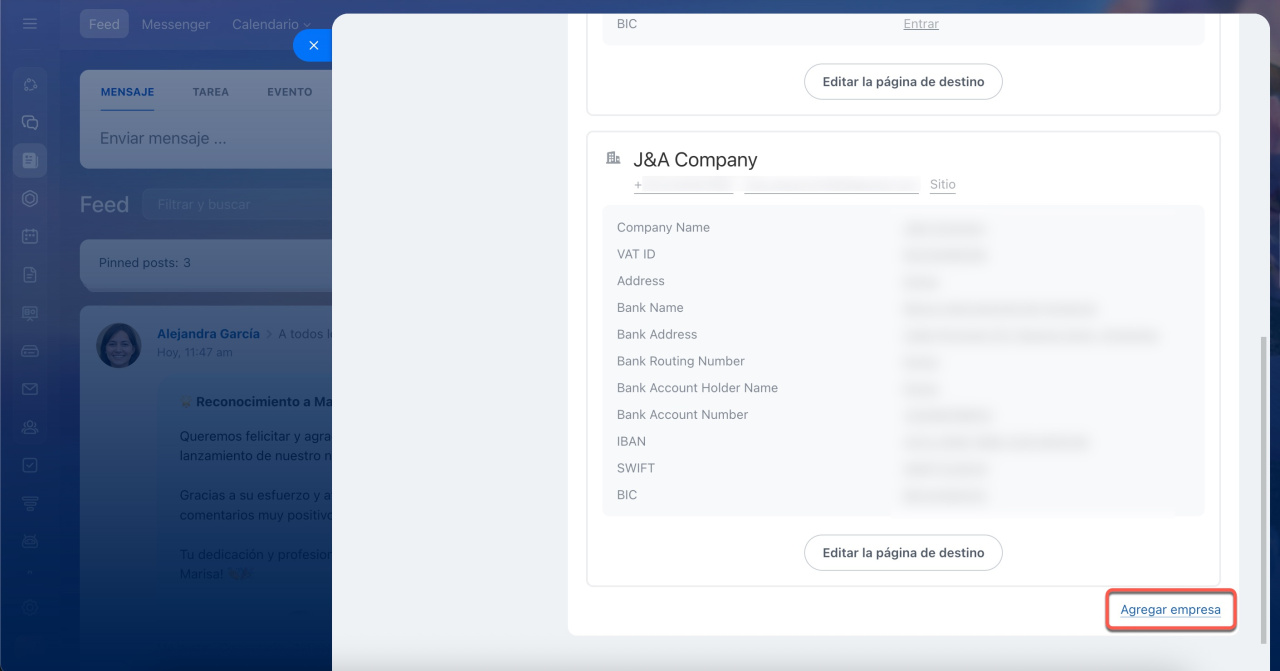Open the CRM funnel sidebar icon
1280x671 pixels.
tap(30, 503)
